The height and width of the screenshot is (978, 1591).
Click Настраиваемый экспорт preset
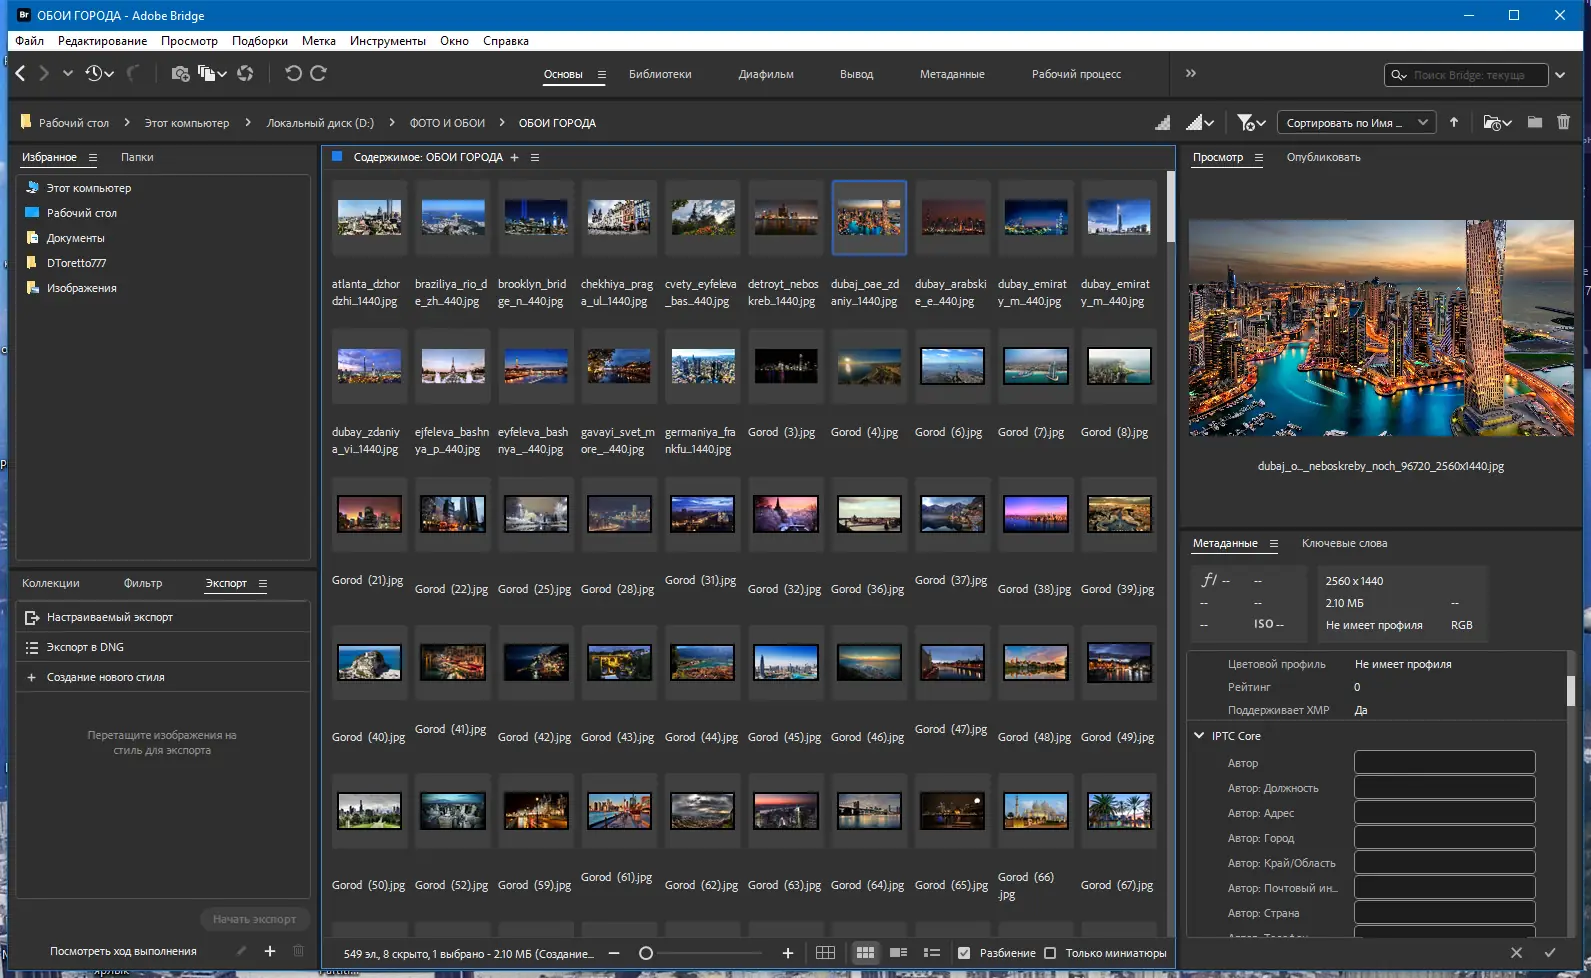110,617
